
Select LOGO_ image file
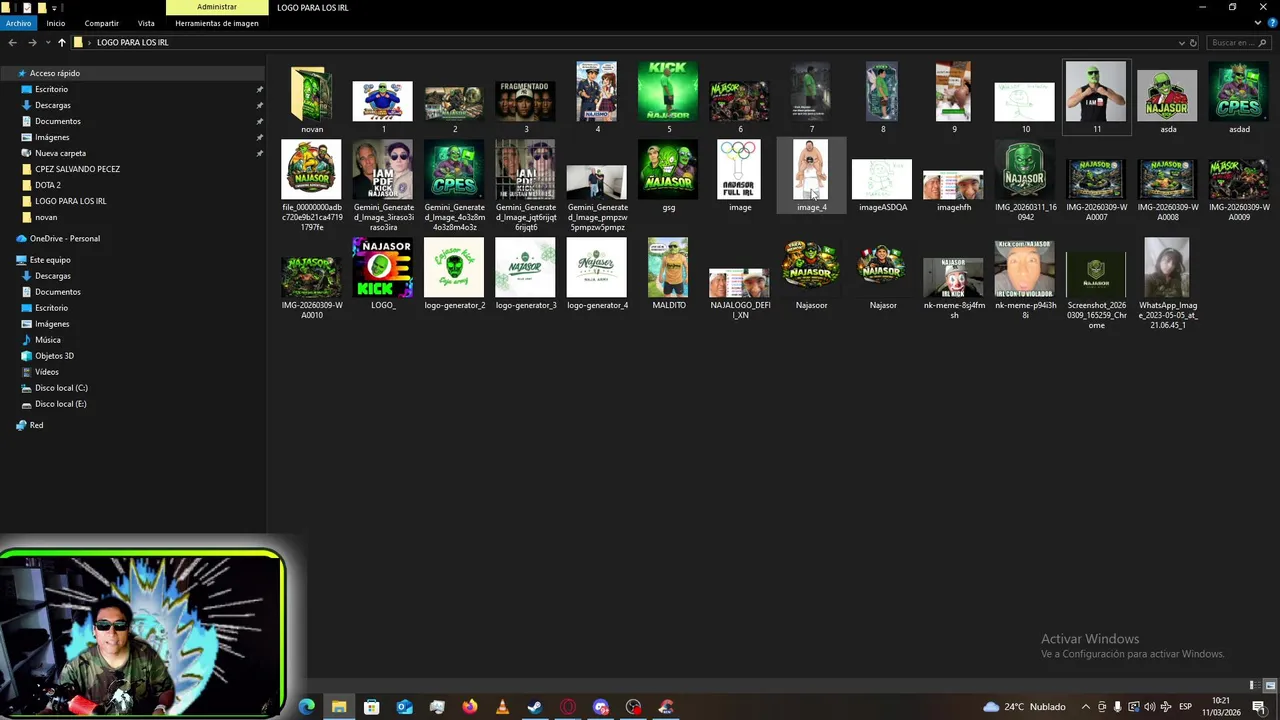click(x=383, y=267)
